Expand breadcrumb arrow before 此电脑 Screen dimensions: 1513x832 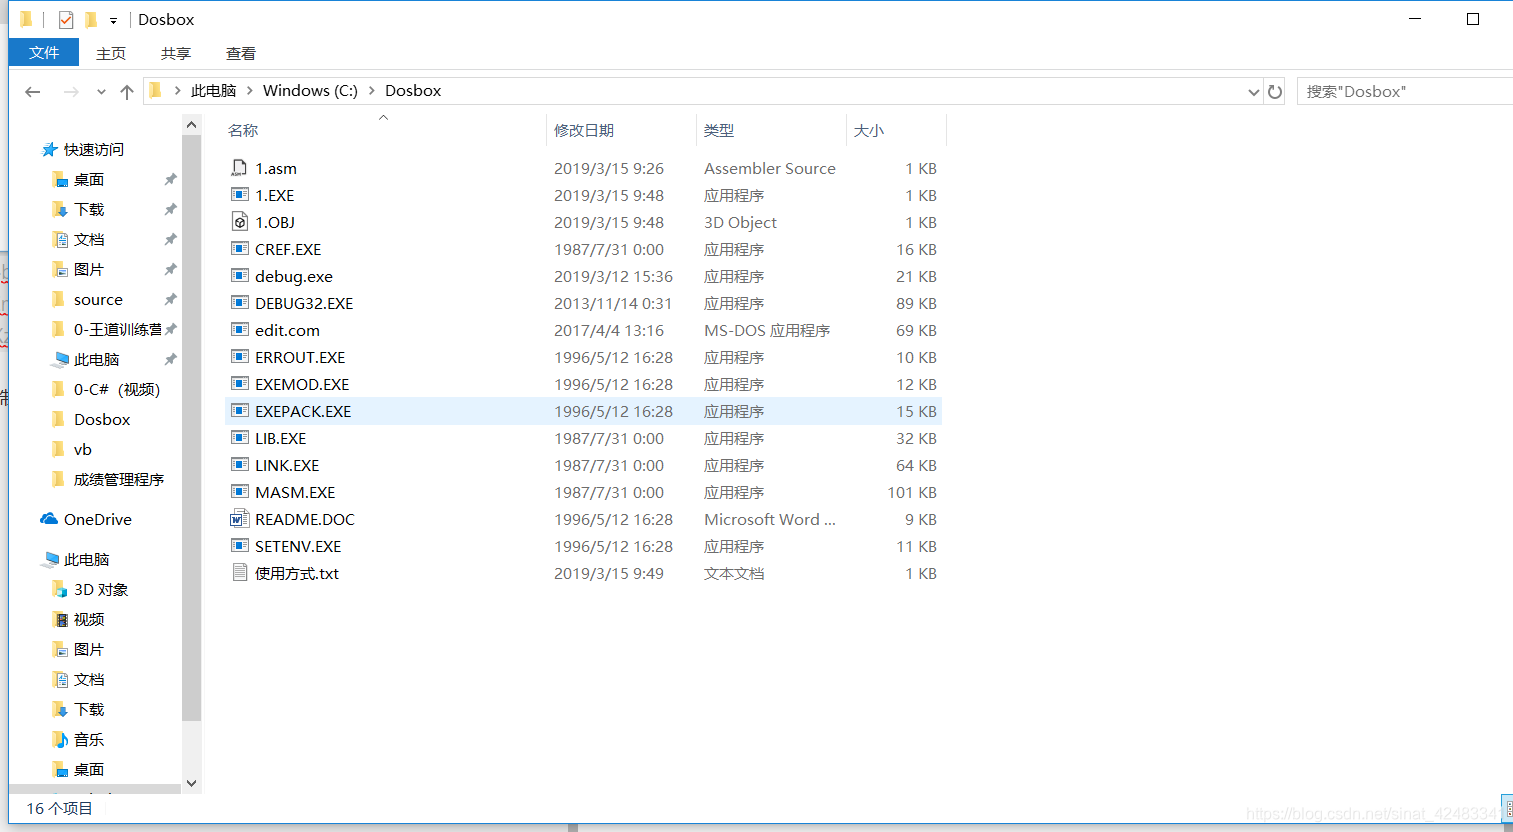(178, 90)
